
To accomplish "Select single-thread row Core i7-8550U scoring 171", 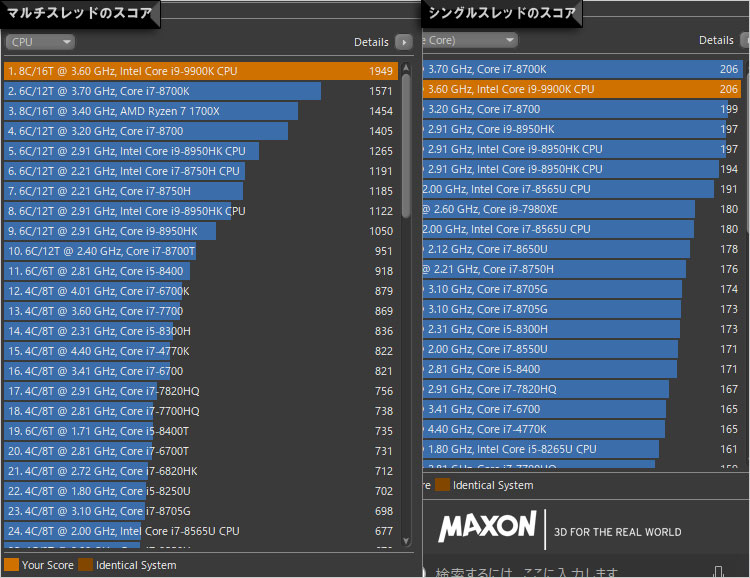I will 583,349.
